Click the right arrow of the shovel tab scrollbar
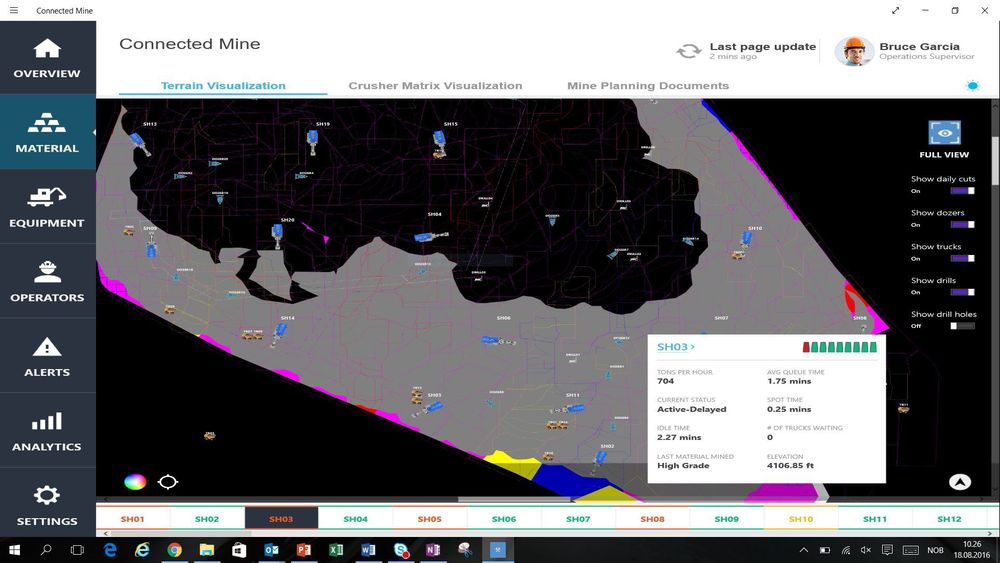This screenshot has height=563, width=1000. (x=990, y=533)
